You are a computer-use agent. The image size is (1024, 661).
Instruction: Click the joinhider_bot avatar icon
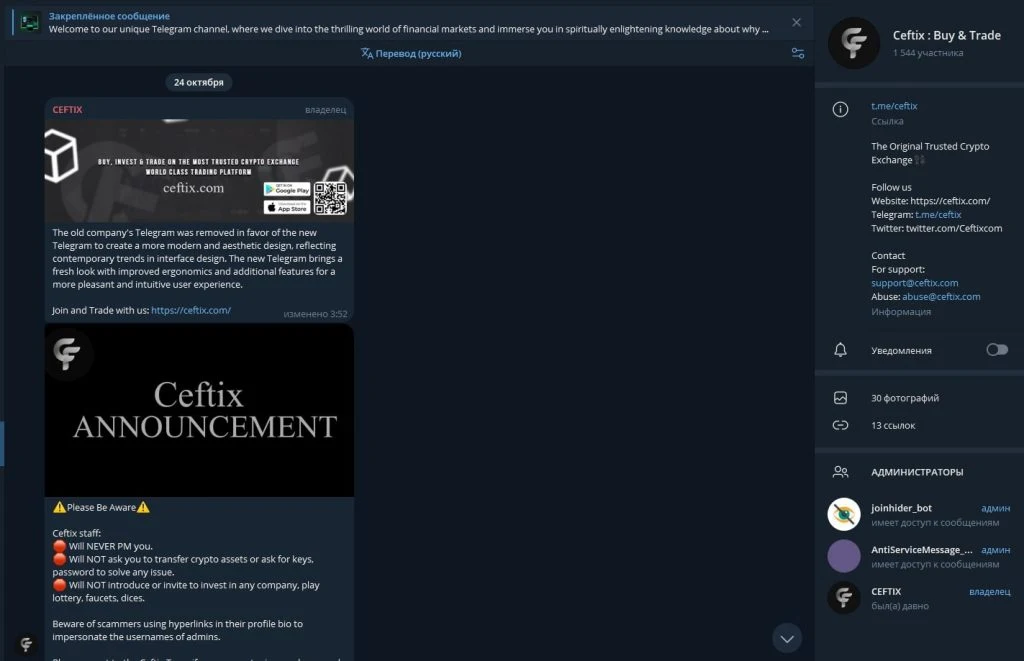(844, 515)
